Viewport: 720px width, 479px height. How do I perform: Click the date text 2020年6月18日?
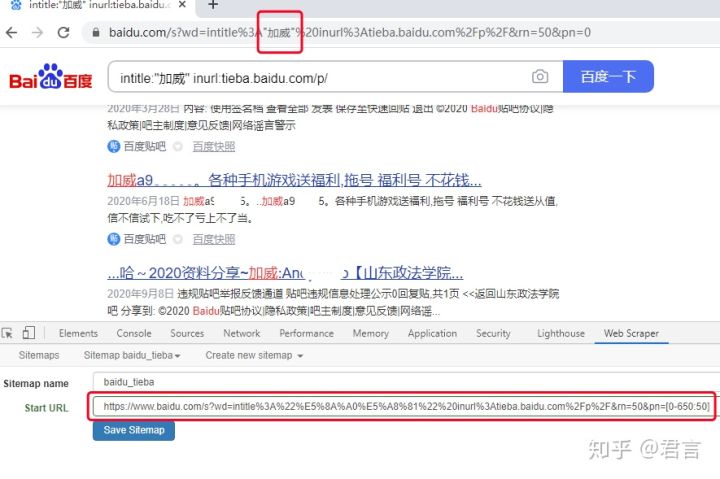[x=143, y=201]
